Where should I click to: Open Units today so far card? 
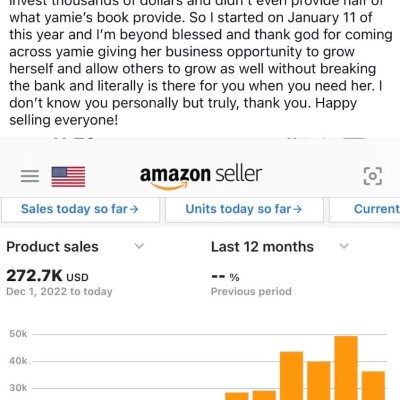[x=244, y=210]
